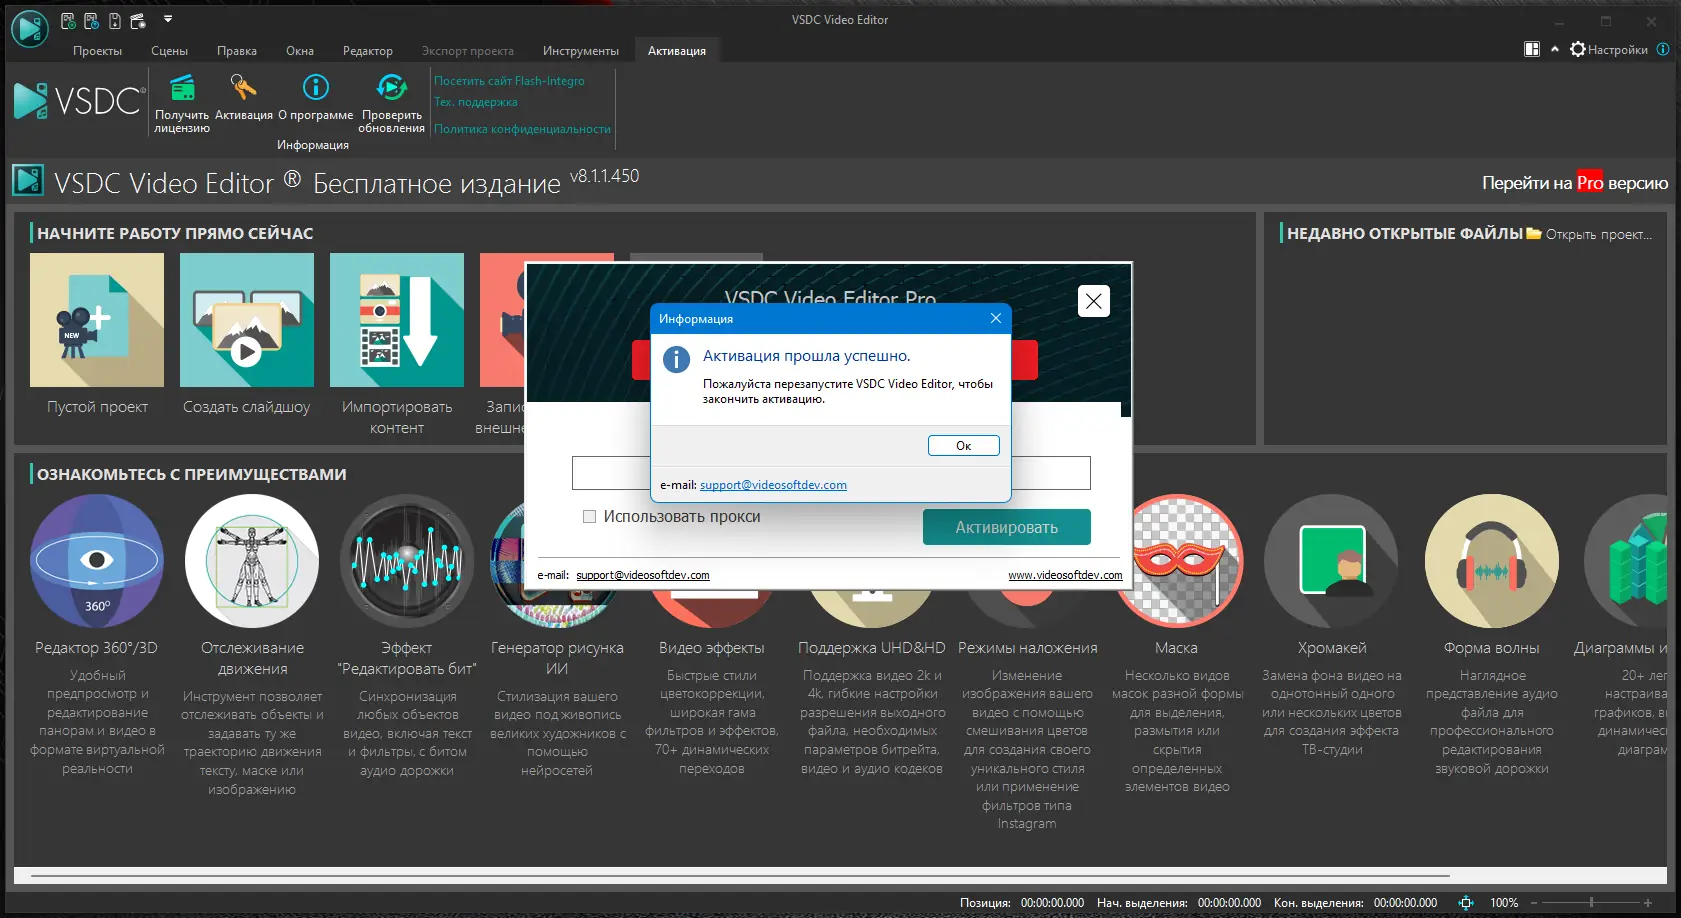Toggle the Использовать прокси checkbox
Image resolution: width=1681 pixels, height=918 pixels.
(x=590, y=517)
